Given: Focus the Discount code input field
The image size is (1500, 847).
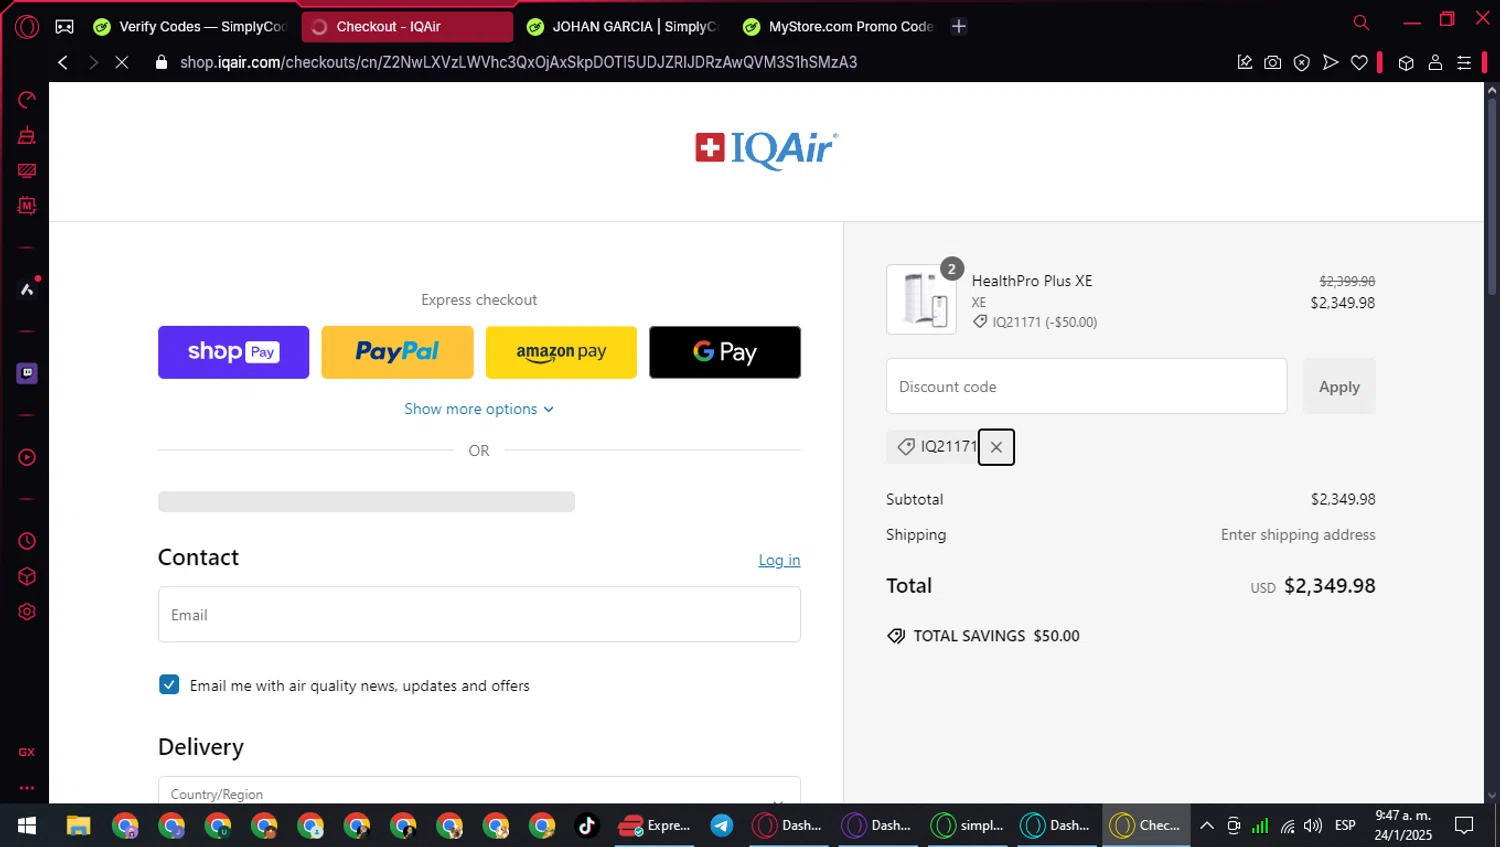Looking at the screenshot, I should (1086, 386).
